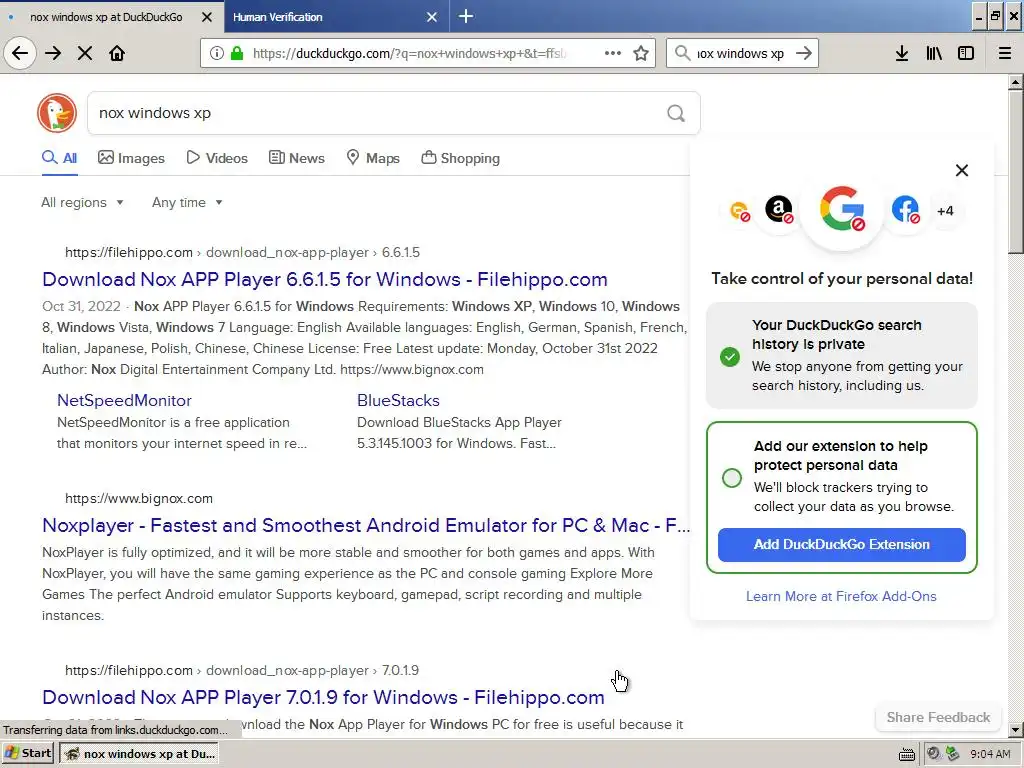Open page actions three-dot menu in address bar
The height and width of the screenshot is (768, 1024).
click(613, 54)
